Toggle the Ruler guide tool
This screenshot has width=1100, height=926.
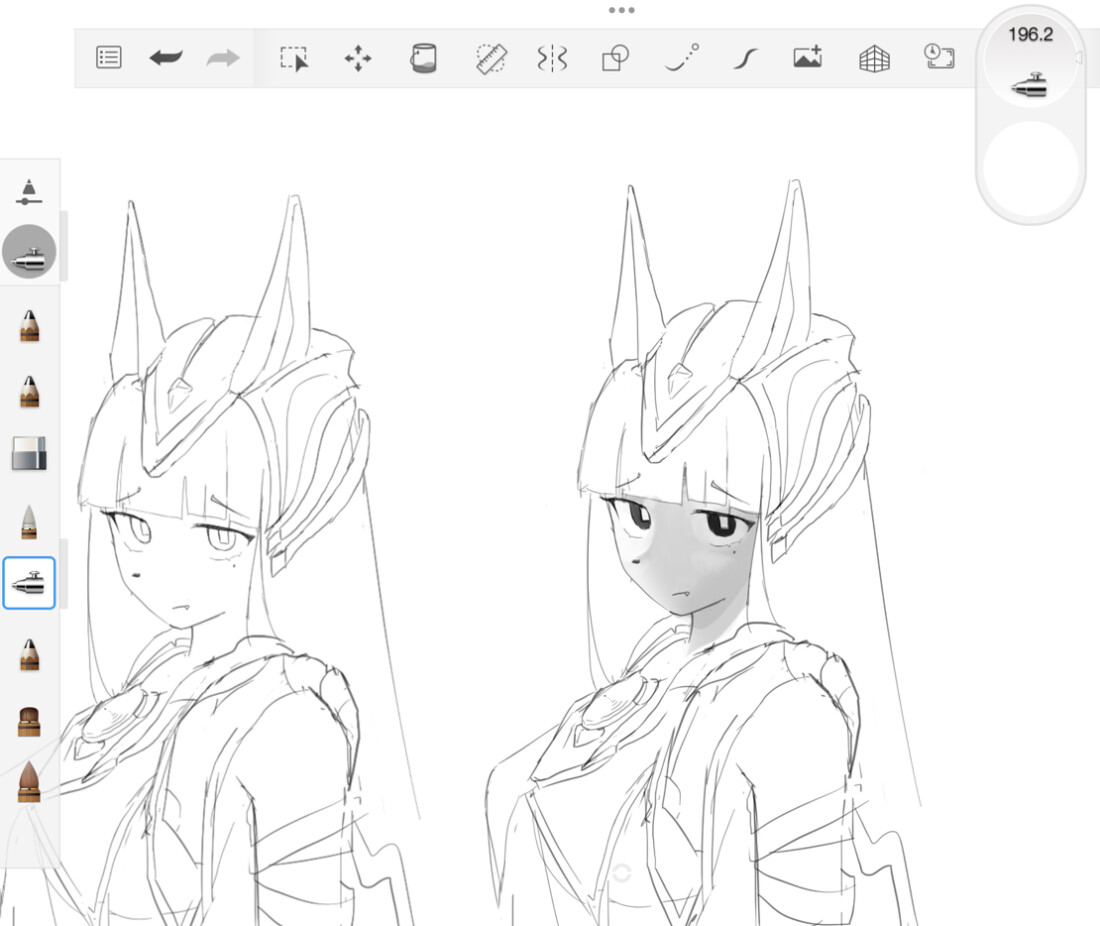click(x=489, y=58)
